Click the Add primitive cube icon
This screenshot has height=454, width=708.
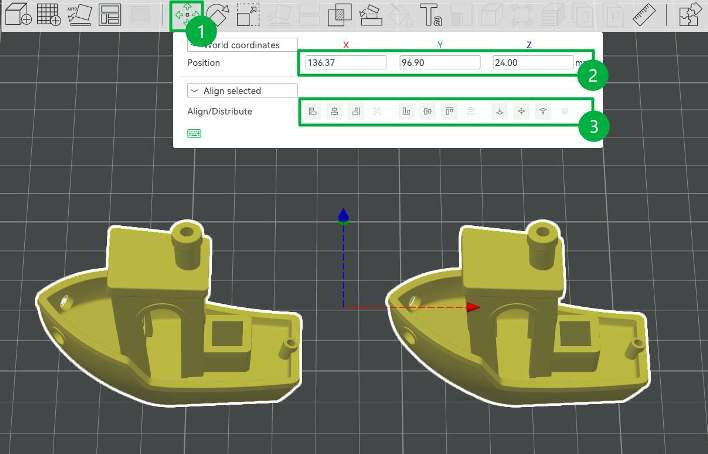point(19,14)
